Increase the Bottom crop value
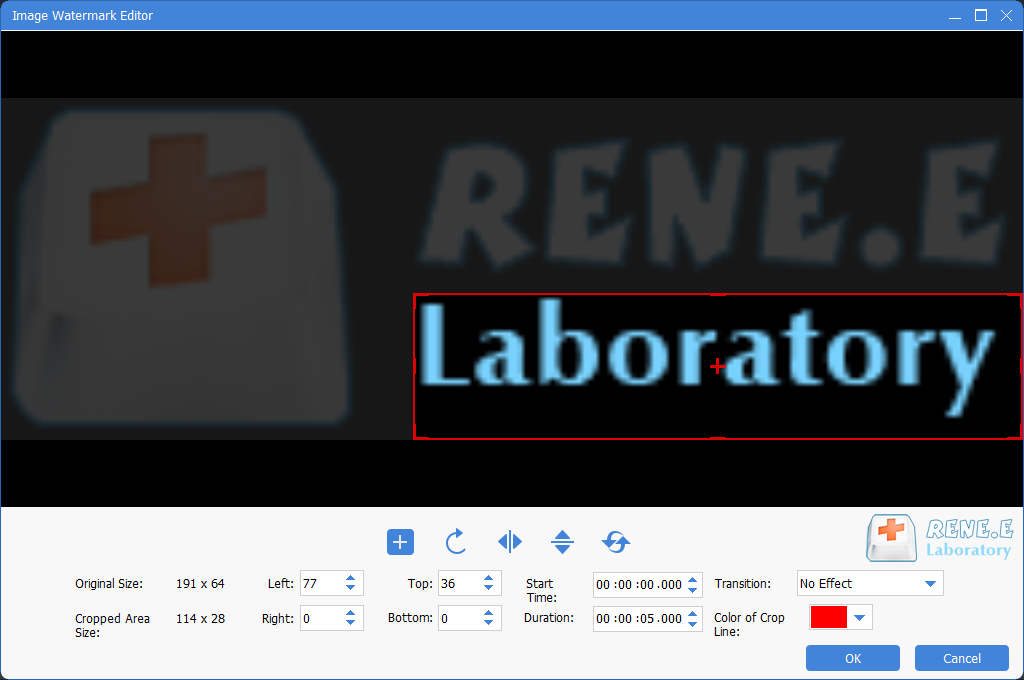Screen dimensions: 1024x680 coord(488,613)
